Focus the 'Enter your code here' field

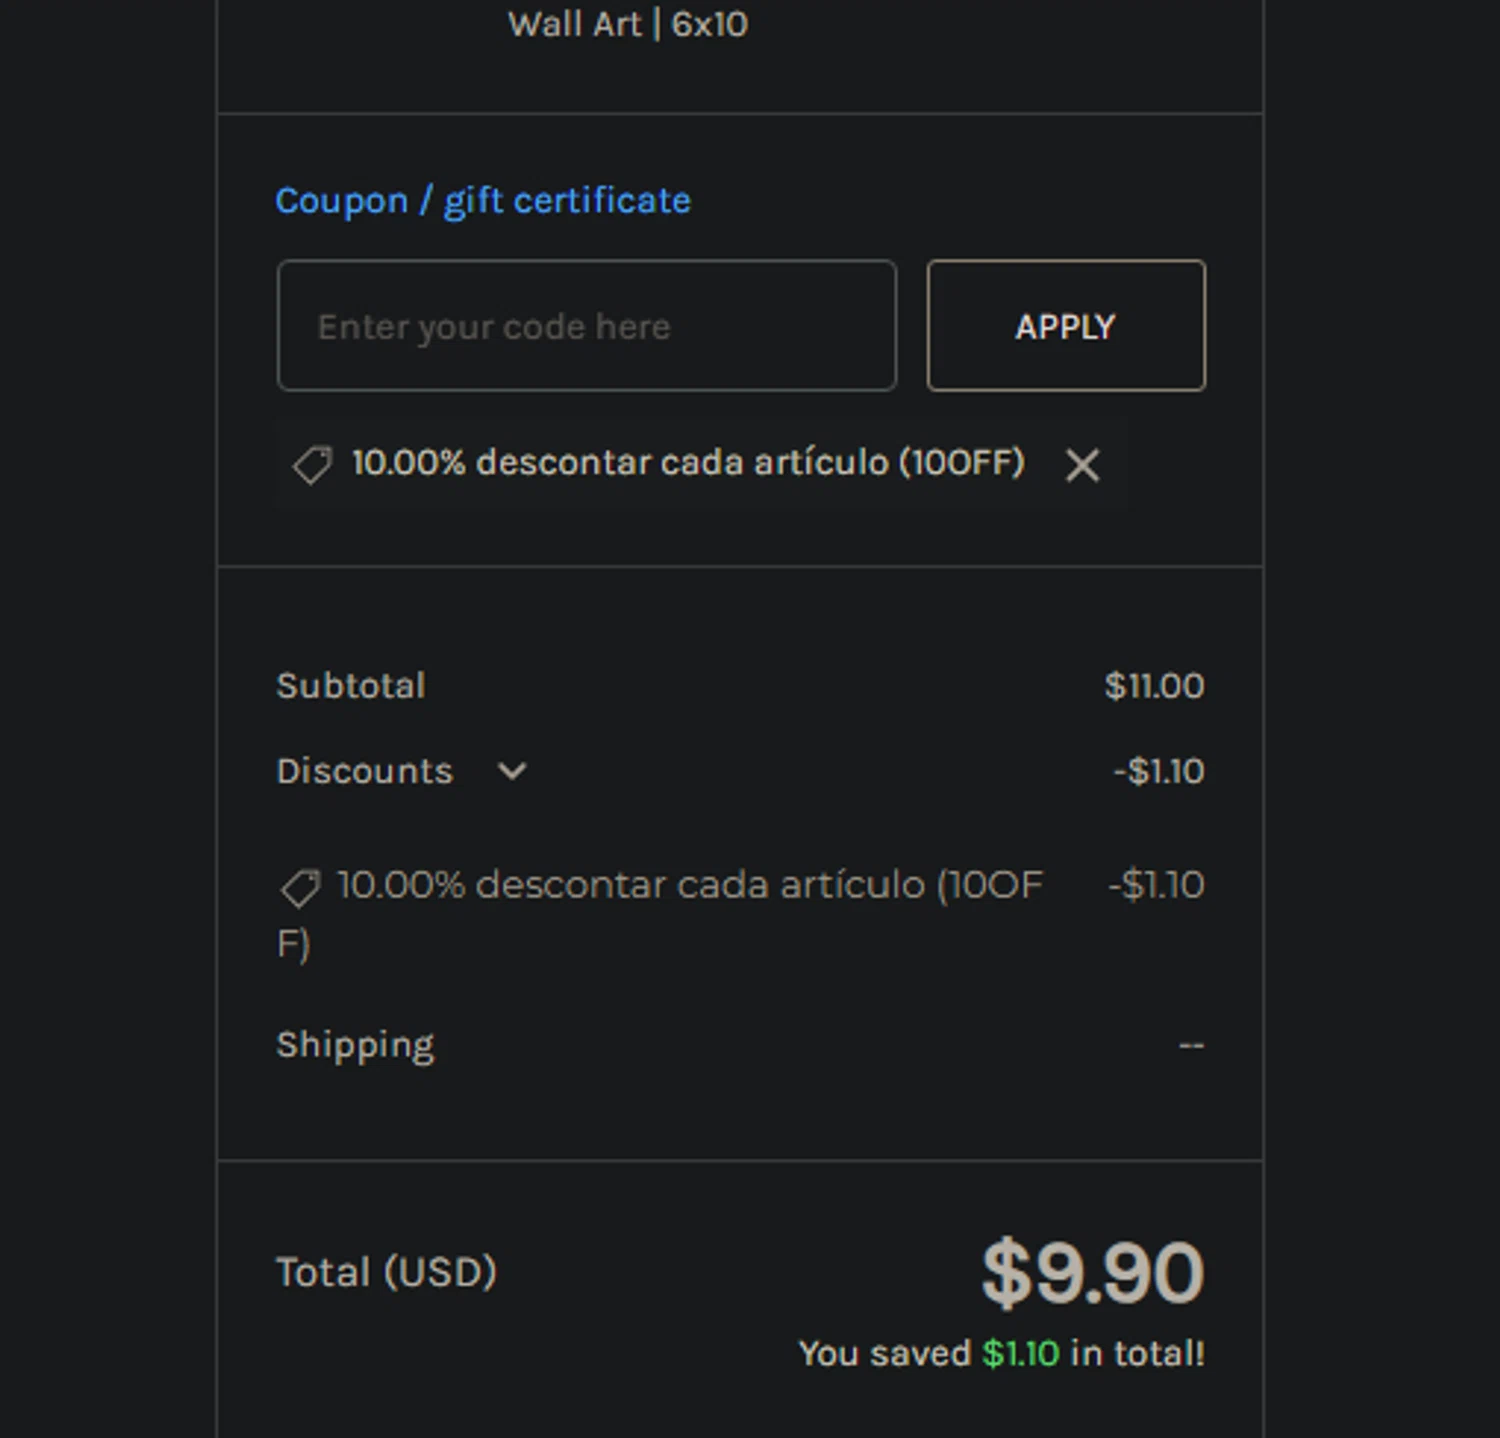point(587,326)
